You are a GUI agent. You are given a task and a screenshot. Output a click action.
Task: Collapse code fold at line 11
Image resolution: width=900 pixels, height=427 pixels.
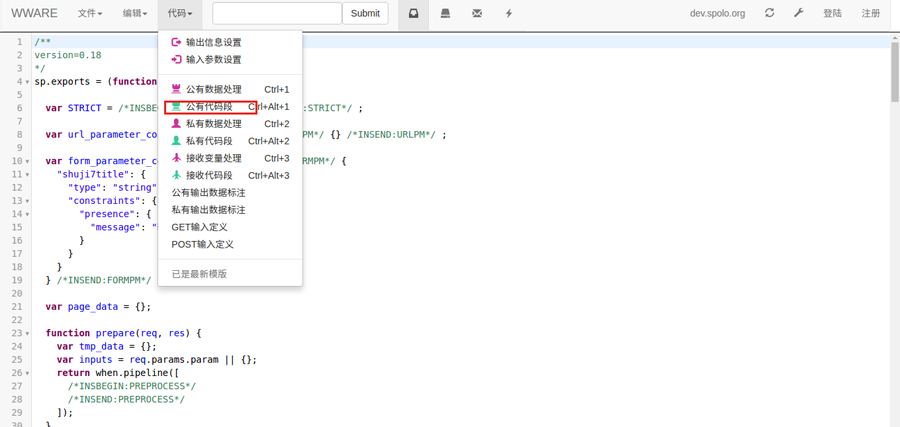click(27, 174)
